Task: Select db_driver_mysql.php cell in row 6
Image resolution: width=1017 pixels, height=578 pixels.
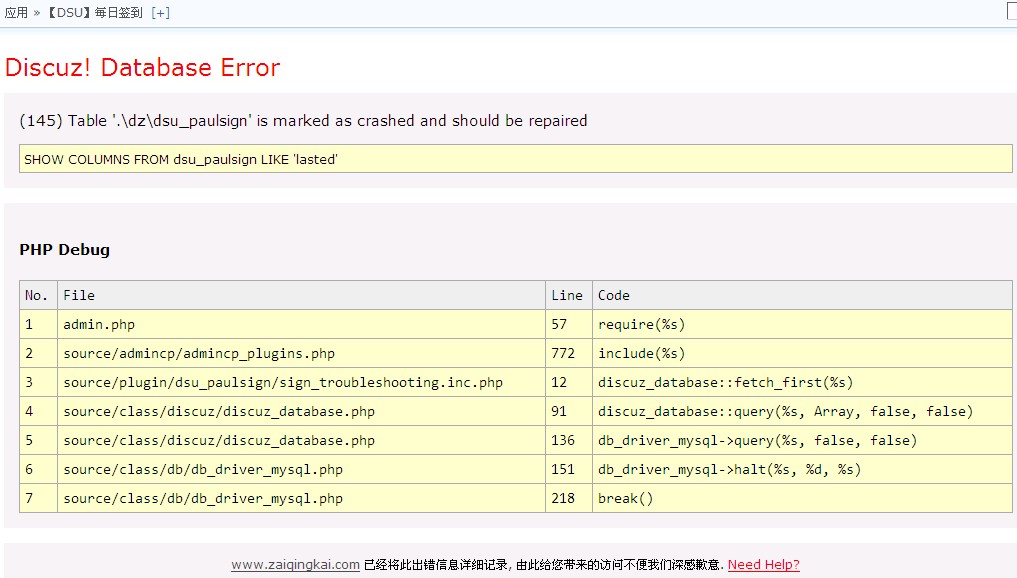Action: pyautogui.click(x=302, y=469)
